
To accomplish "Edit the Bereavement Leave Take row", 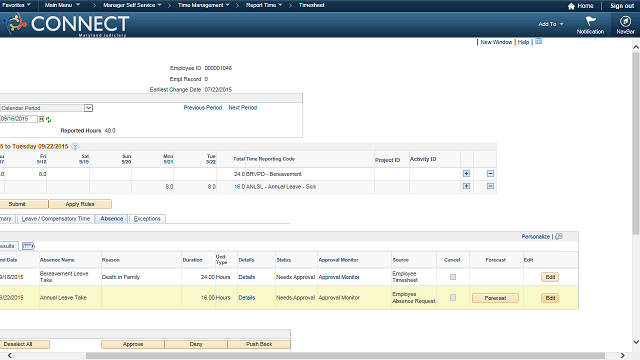I will pyautogui.click(x=550, y=277).
